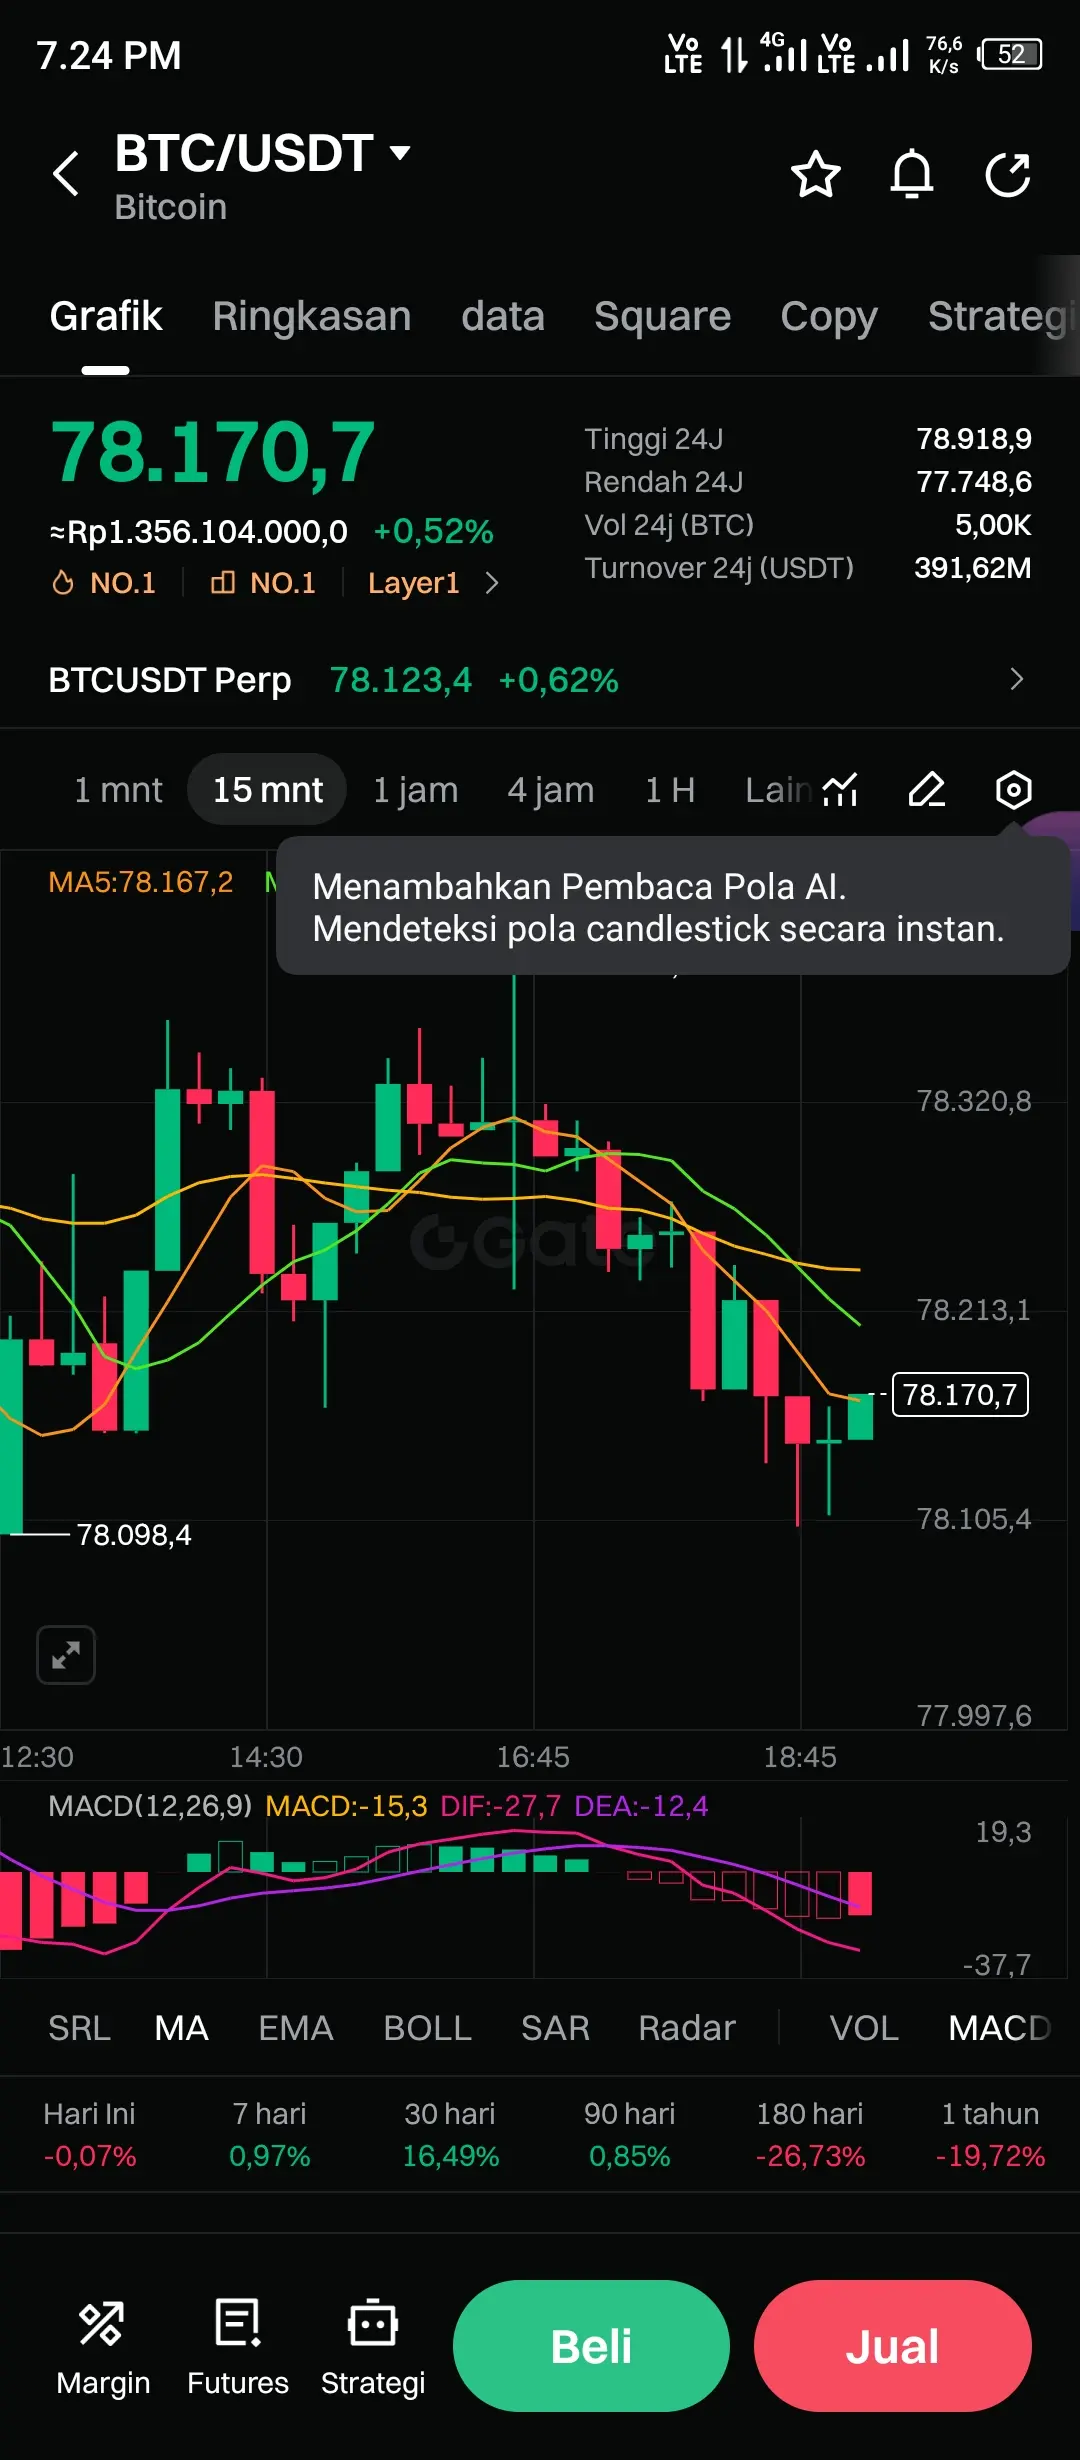Open the drawing pencil tool
Viewport: 1080px width, 2460px height.
pos(927,790)
